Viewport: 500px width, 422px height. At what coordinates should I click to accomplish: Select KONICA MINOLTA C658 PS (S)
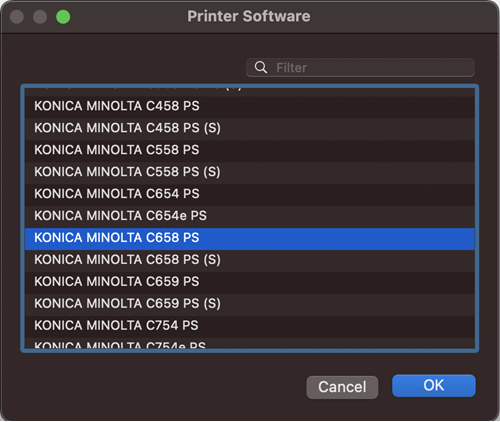click(x=250, y=261)
